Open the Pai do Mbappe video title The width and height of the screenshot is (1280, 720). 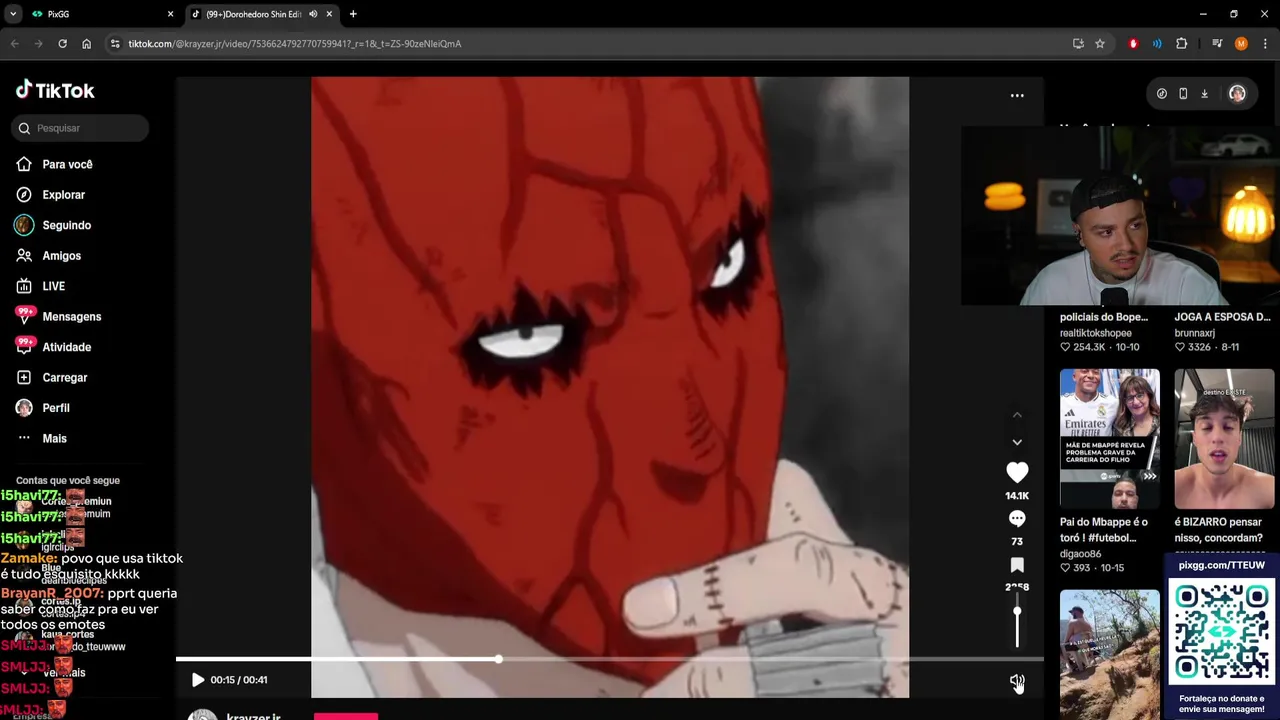[x=1104, y=530]
